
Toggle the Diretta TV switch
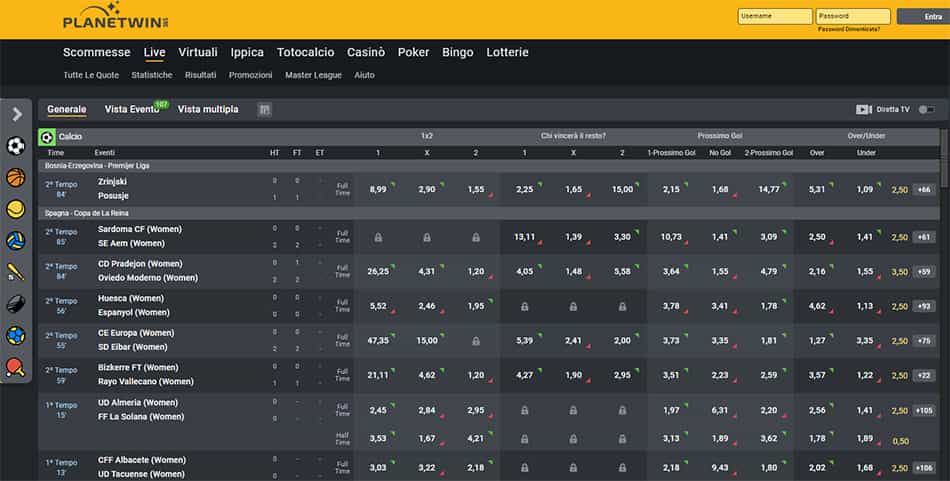(926, 110)
